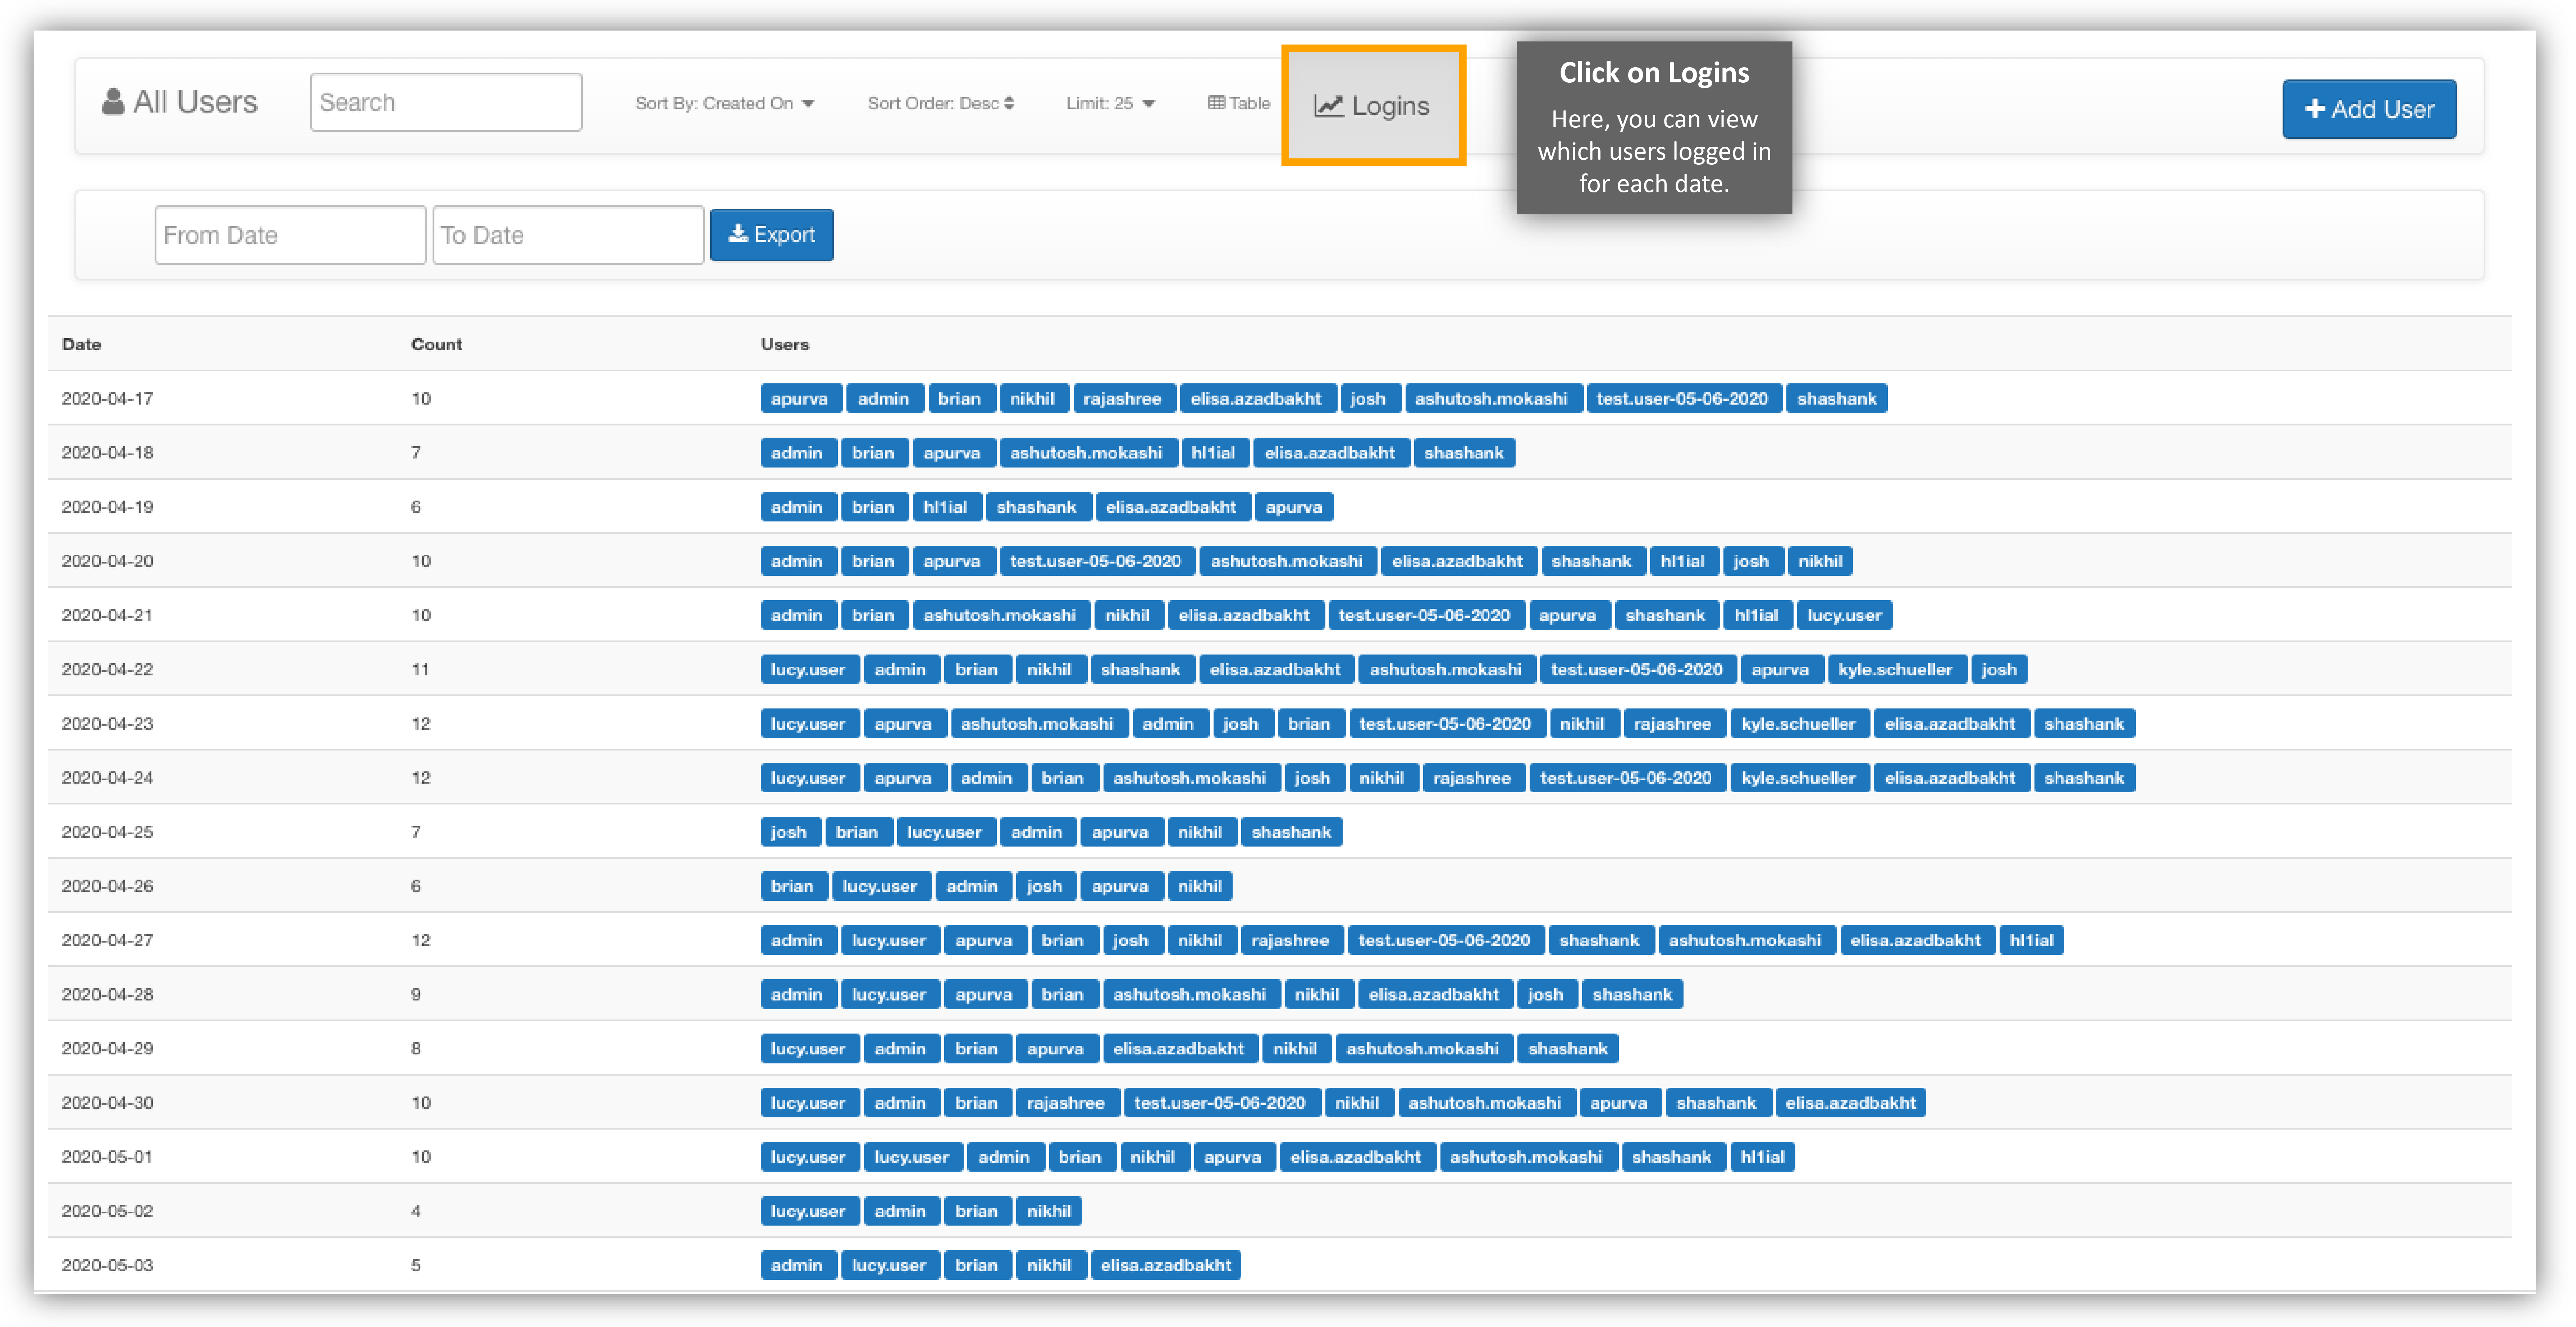The height and width of the screenshot is (1327, 2576).
Task: Click the download icon on Export
Action: [738, 234]
